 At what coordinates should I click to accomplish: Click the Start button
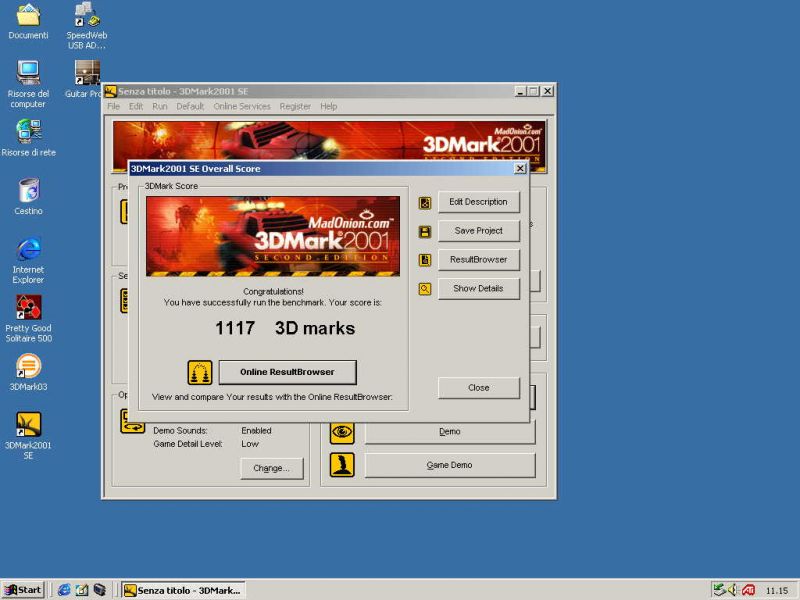[x=23, y=590]
